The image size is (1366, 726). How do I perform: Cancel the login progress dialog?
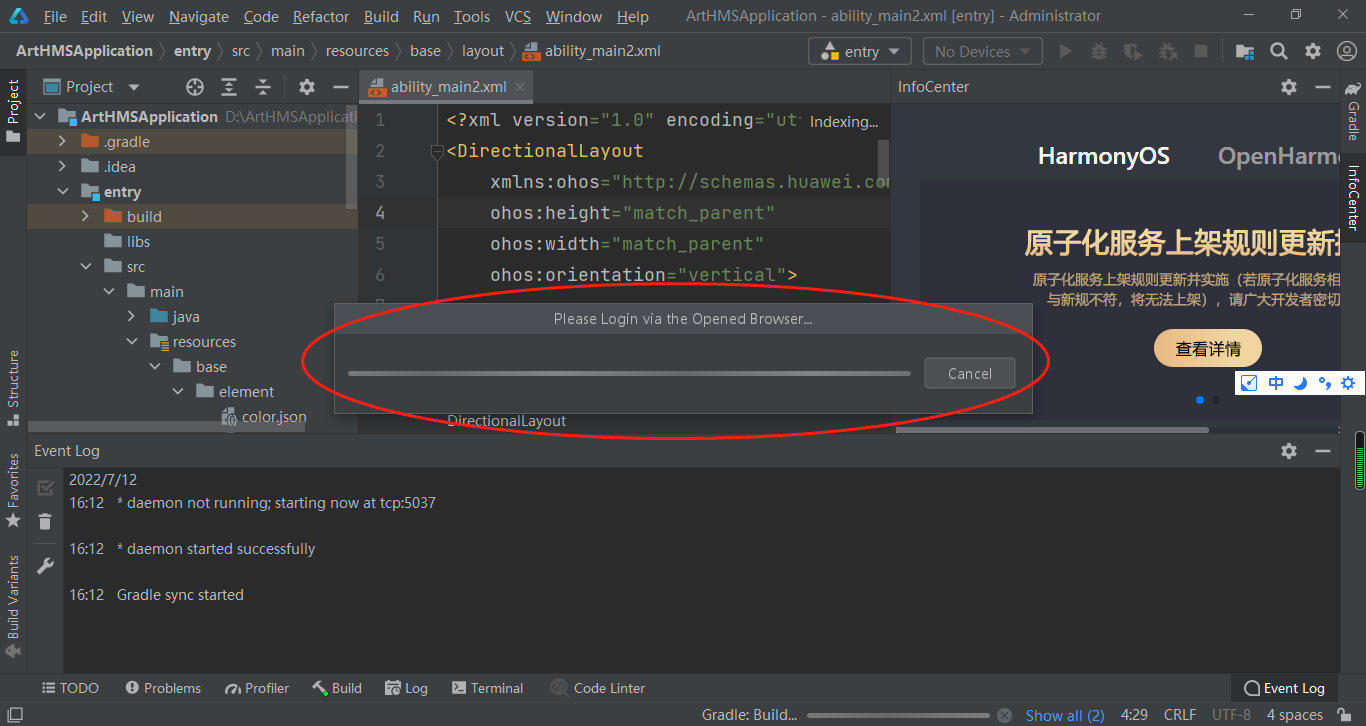970,373
